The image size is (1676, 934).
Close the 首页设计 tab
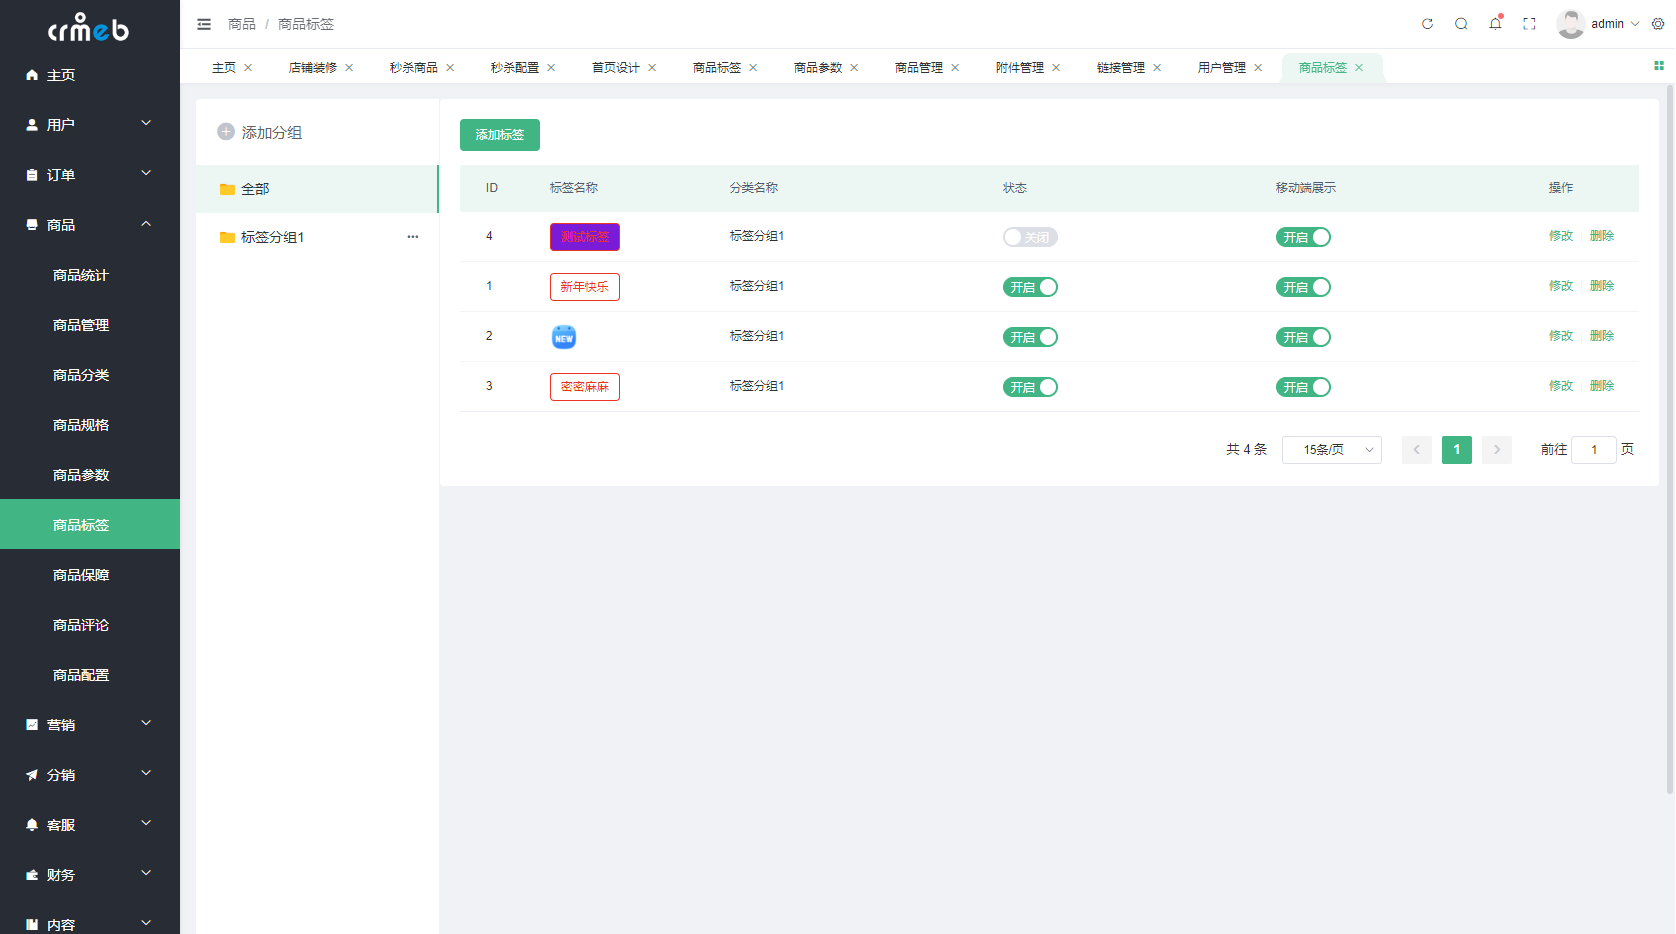[652, 68]
